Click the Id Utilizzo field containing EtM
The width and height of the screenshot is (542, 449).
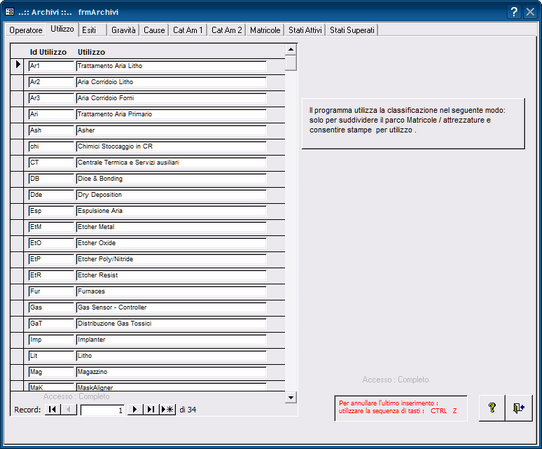pos(51,227)
